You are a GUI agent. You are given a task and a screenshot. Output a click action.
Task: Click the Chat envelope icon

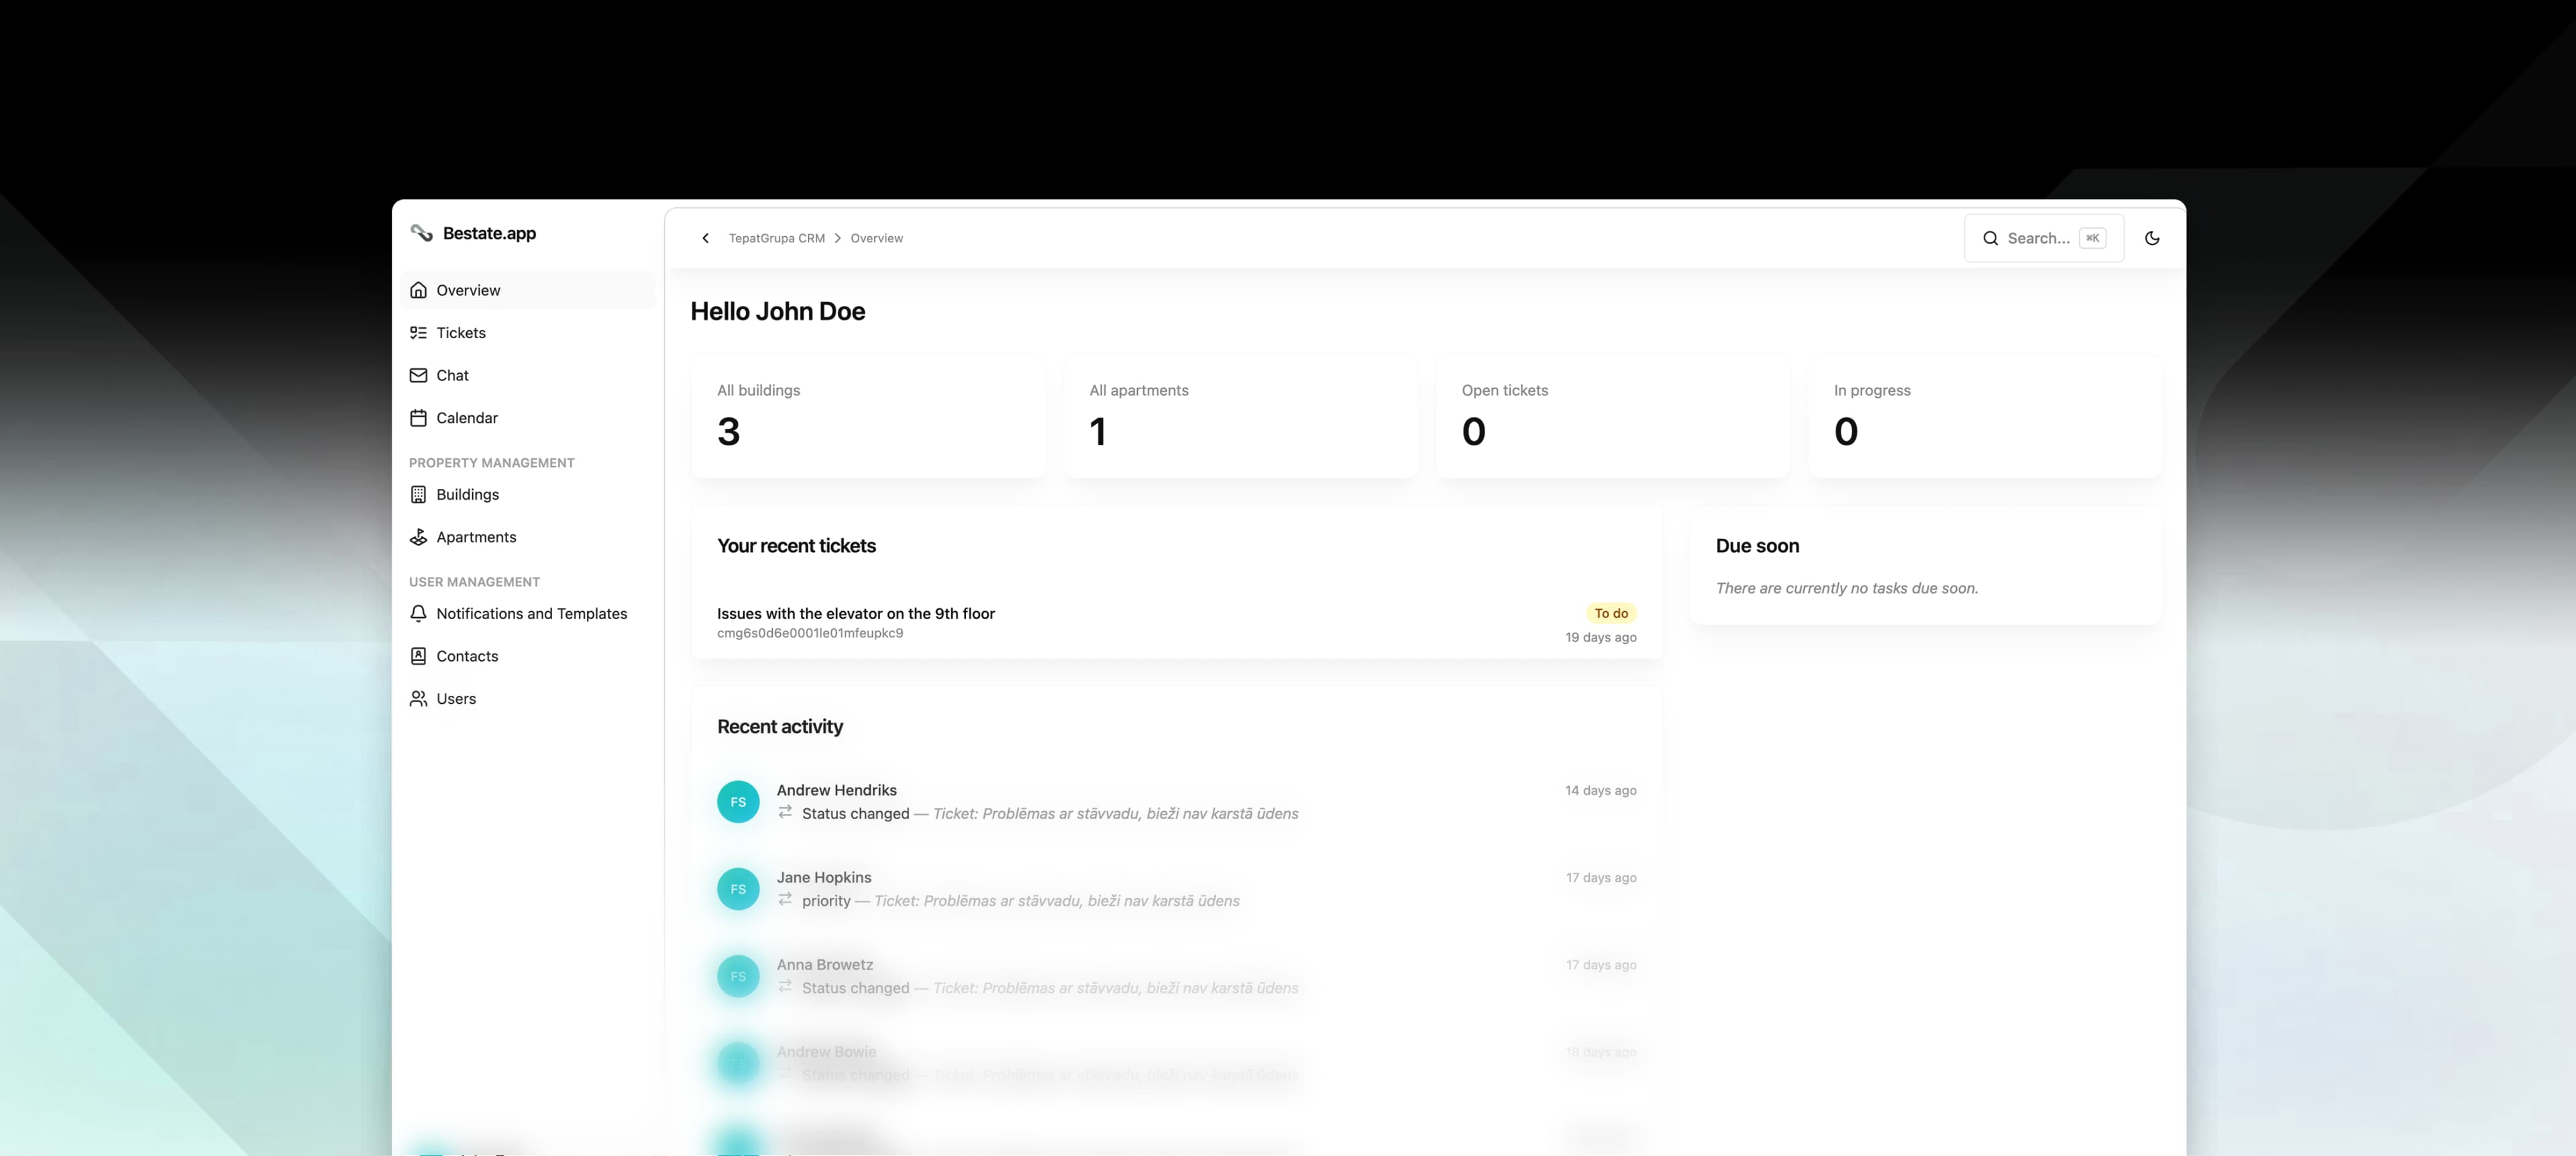(418, 375)
